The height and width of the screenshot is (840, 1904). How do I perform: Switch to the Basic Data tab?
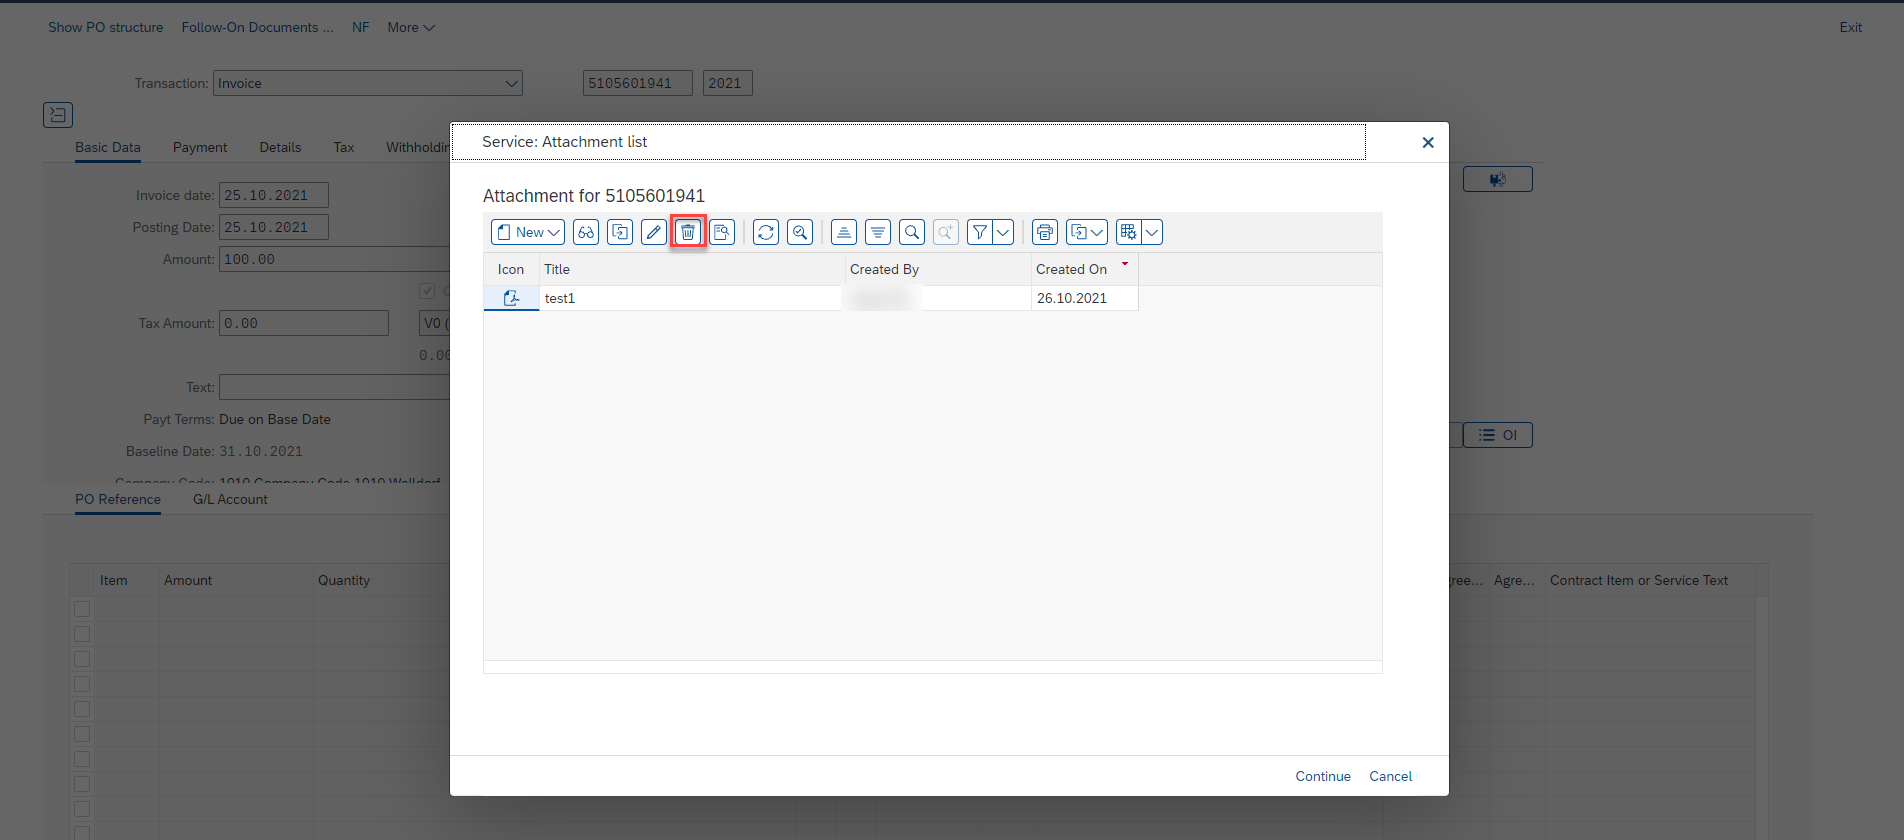coord(108,147)
